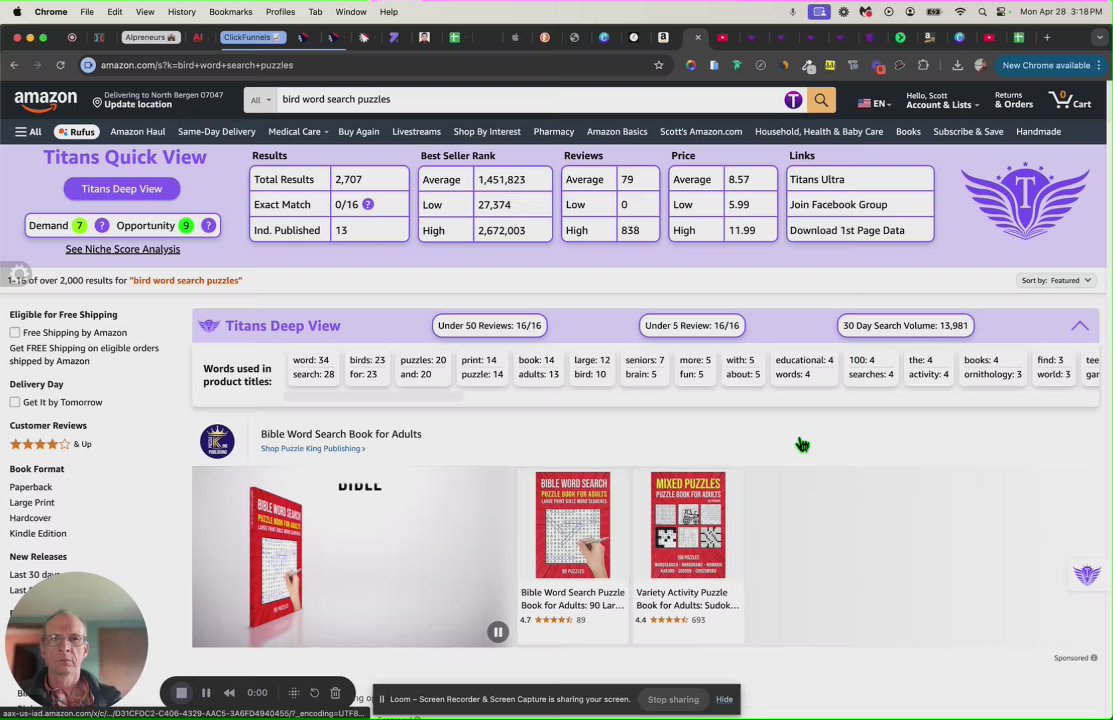This screenshot has height=720, width=1113.
Task: Open See Niche Score Analysis link
Action: (x=123, y=249)
